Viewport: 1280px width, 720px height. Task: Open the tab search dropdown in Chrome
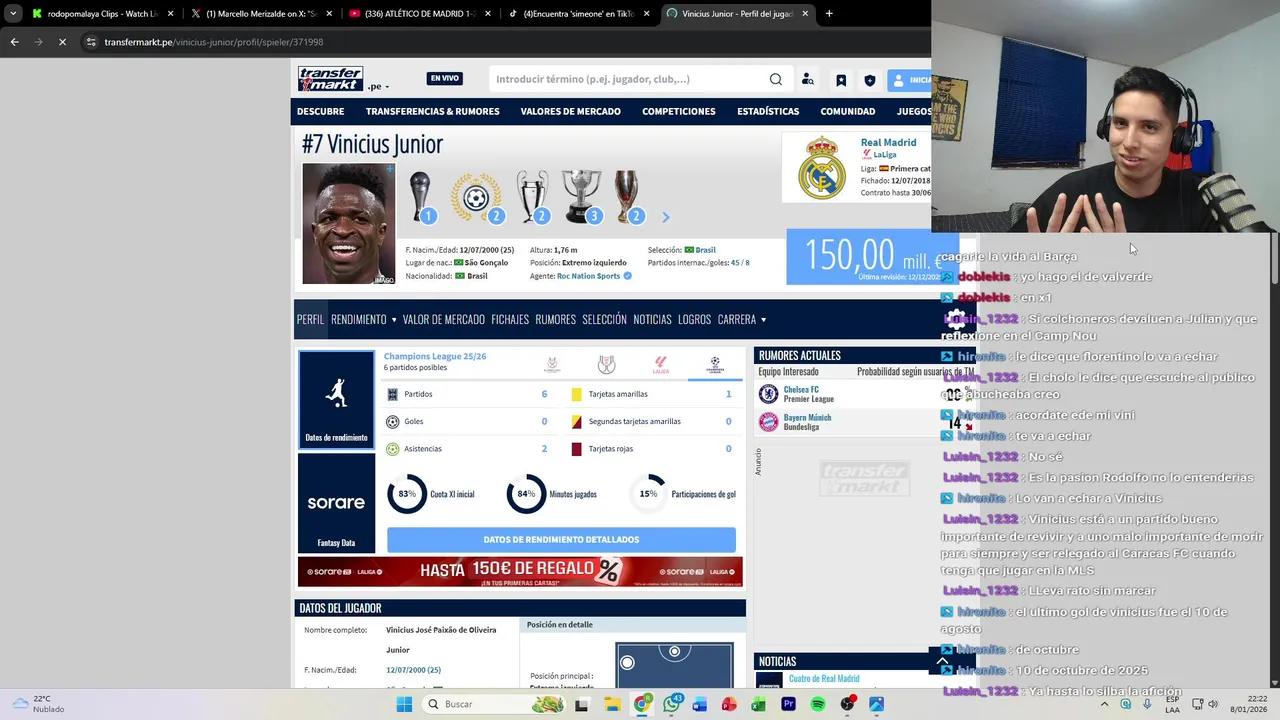coord(12,14)
